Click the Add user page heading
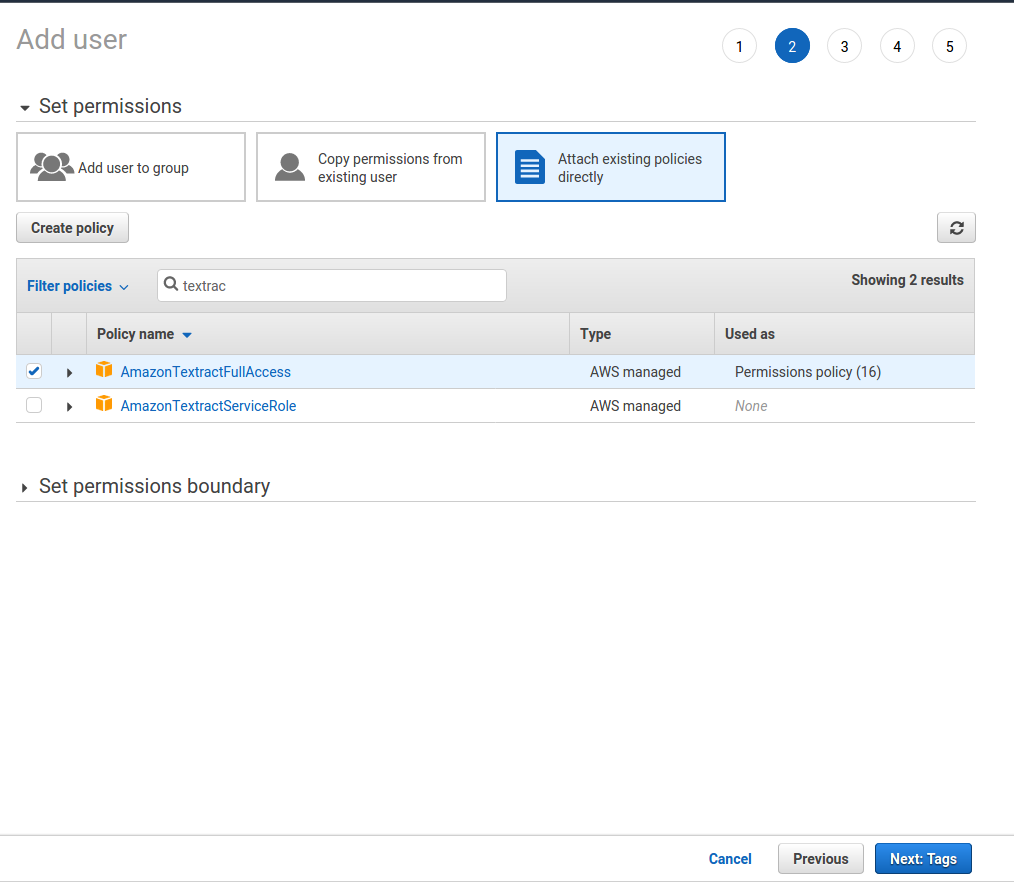Screen dimensions: 1014x882 [72, 39]
